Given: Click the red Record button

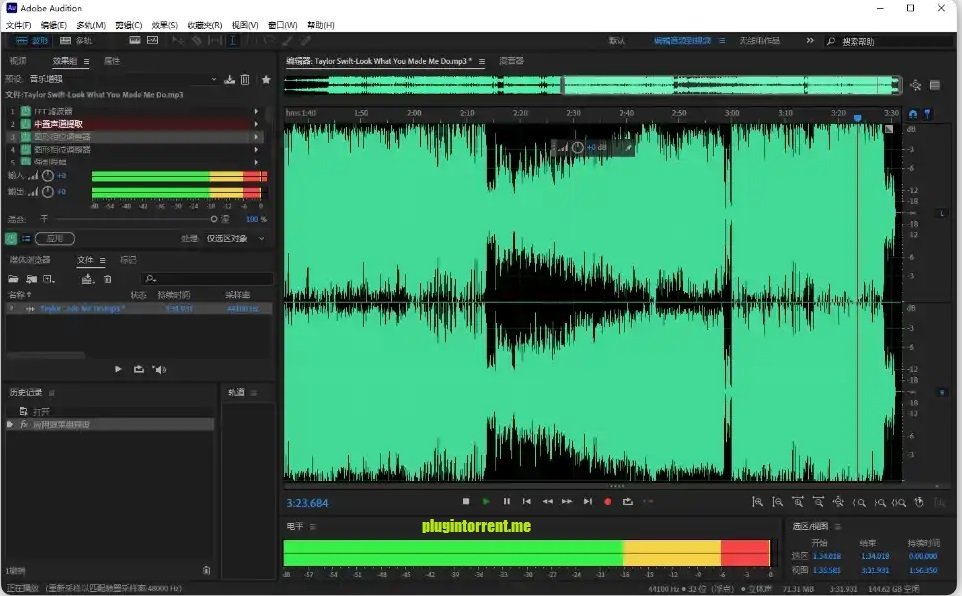Looking at the screenshot, I should tap(607, 501).
